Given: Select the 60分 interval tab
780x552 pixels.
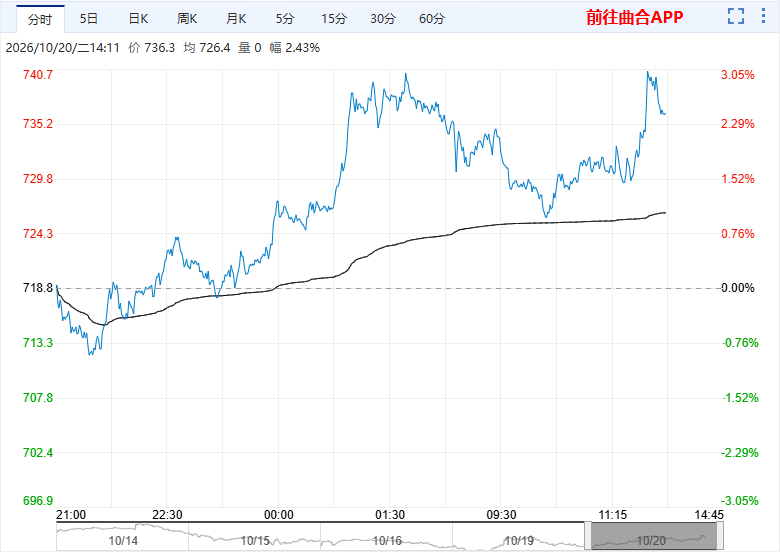Looking at the screenshot, I should click(432, 19).
